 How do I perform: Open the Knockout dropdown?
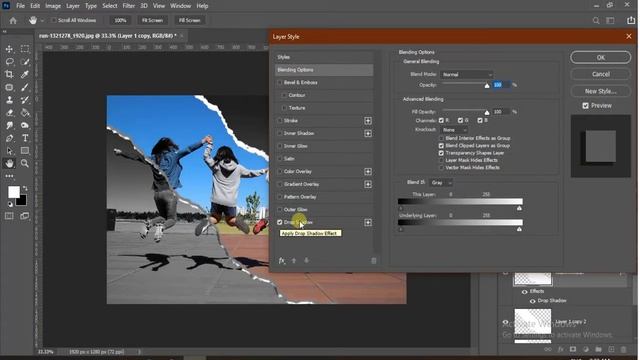tap(454, 130)
